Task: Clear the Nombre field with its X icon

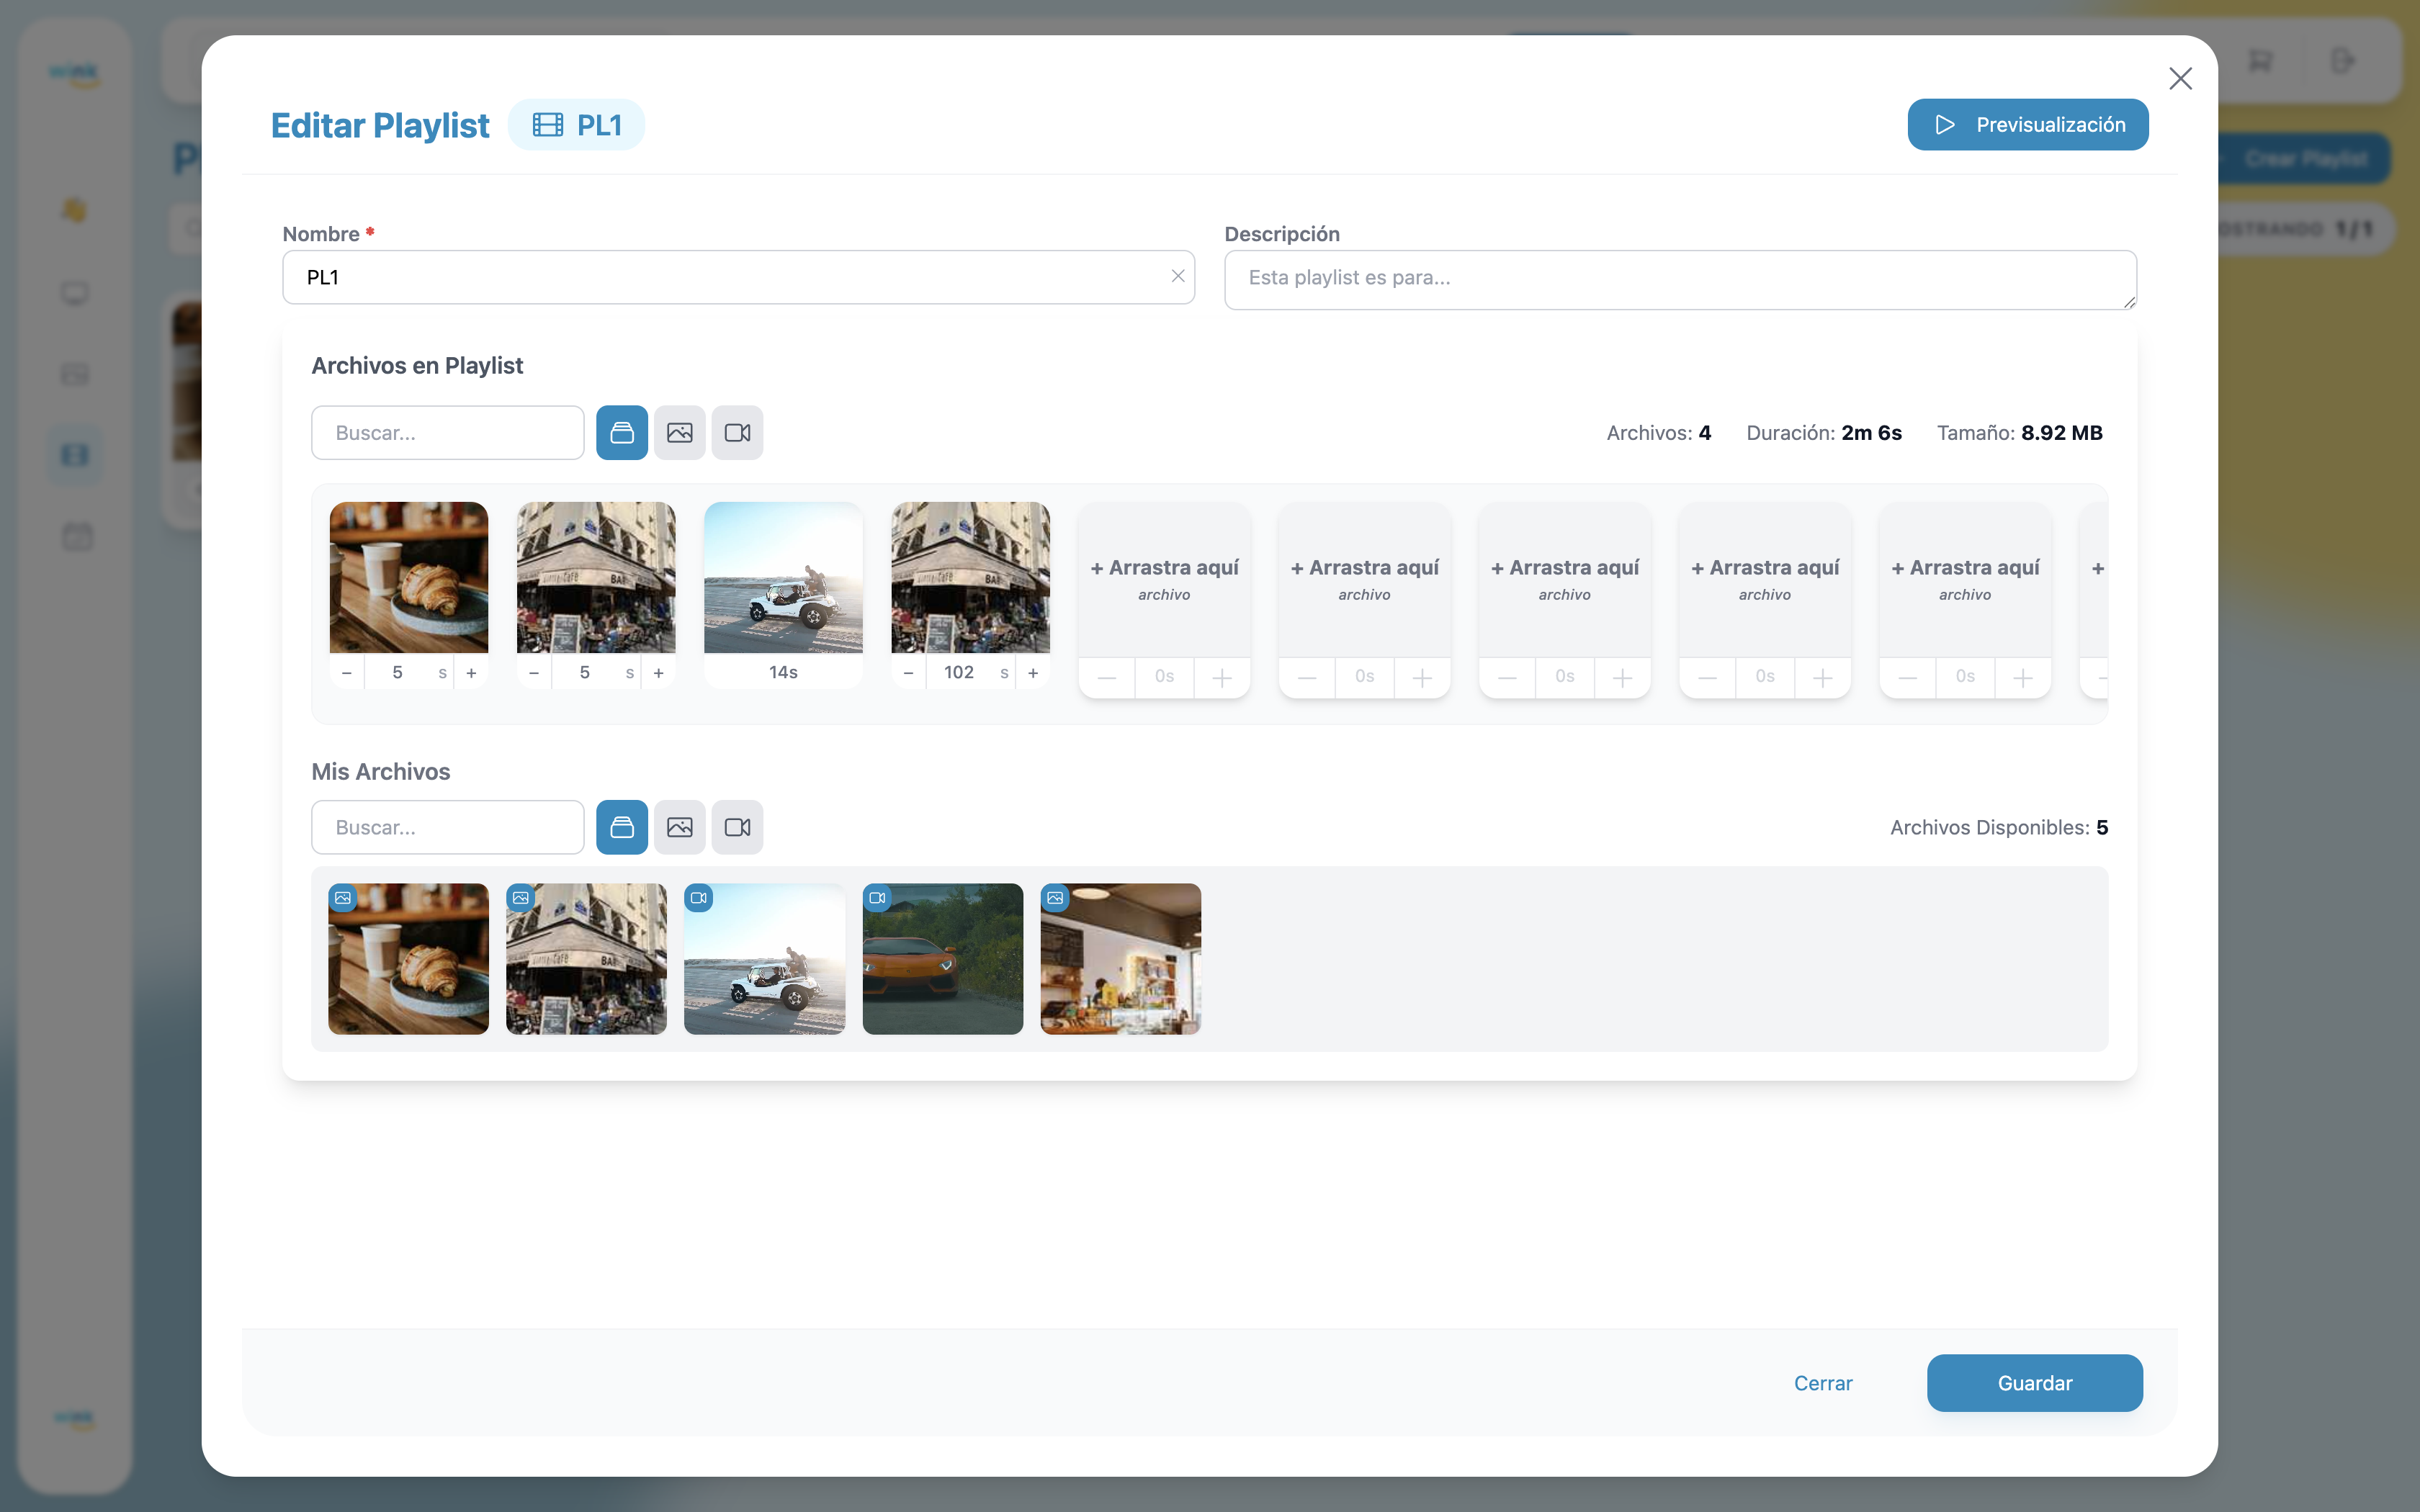Action: click(1177, 276)
